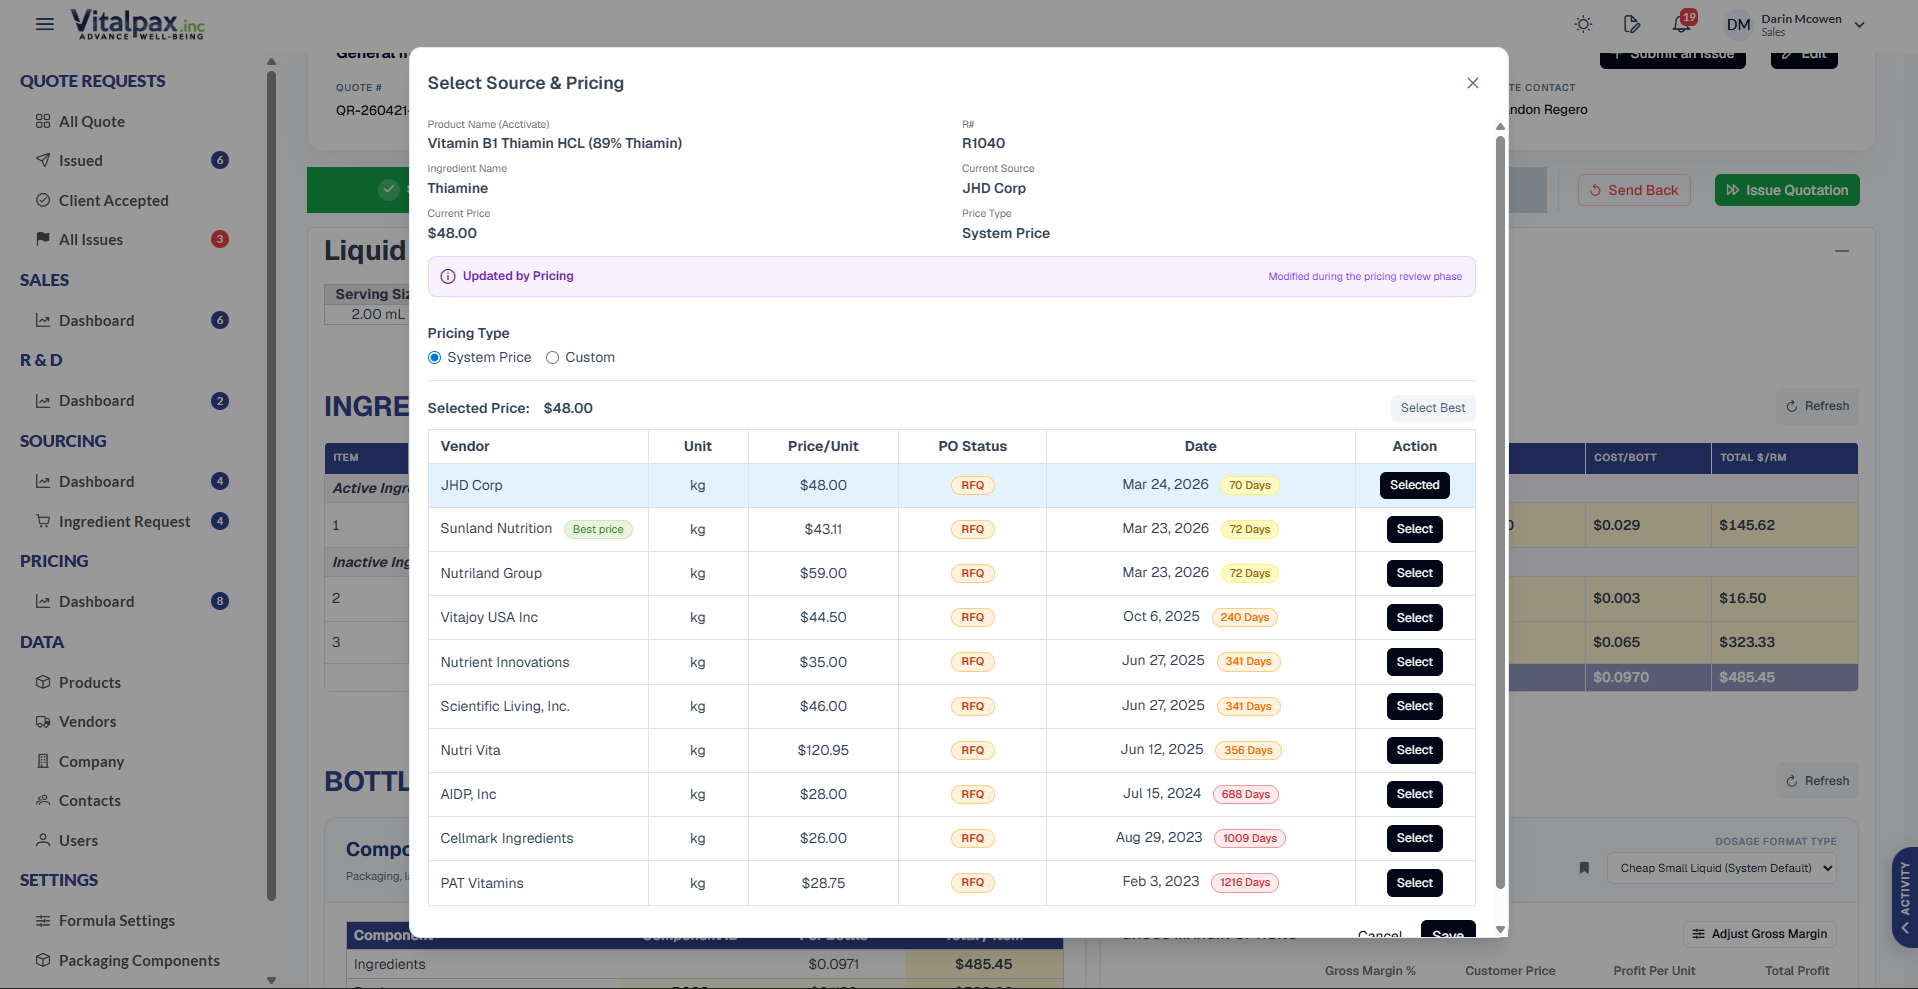Toggle light/dark theme sun icon
This screenshot has width=1918, height=989.
1583,24
